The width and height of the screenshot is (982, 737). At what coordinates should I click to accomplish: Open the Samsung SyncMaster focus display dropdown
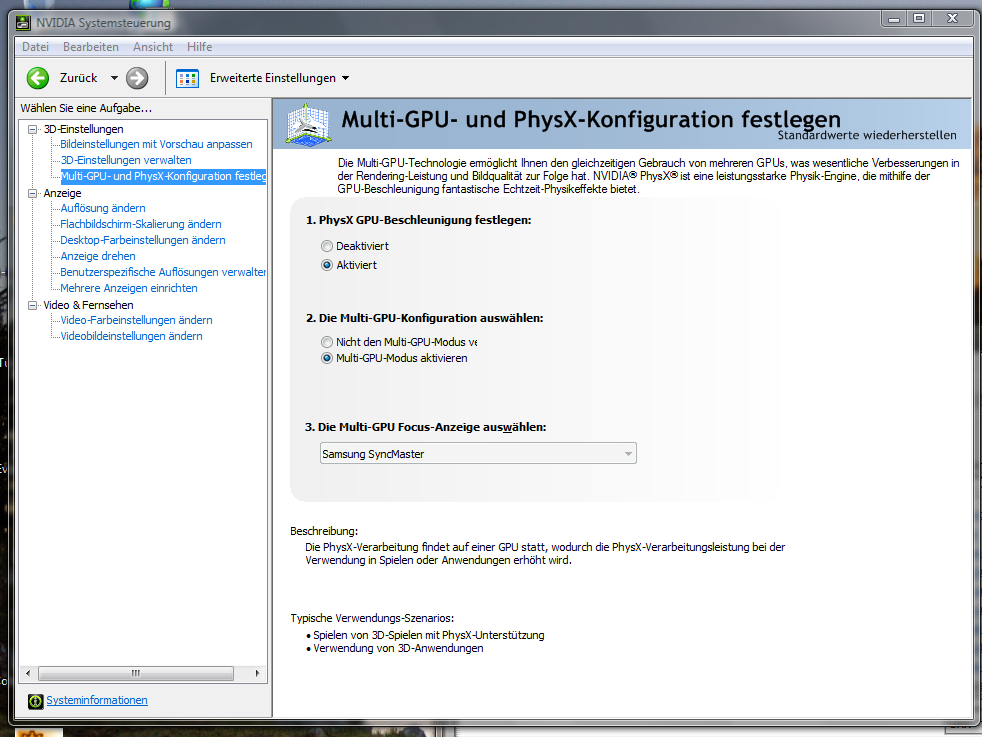(x=478, y=453)
